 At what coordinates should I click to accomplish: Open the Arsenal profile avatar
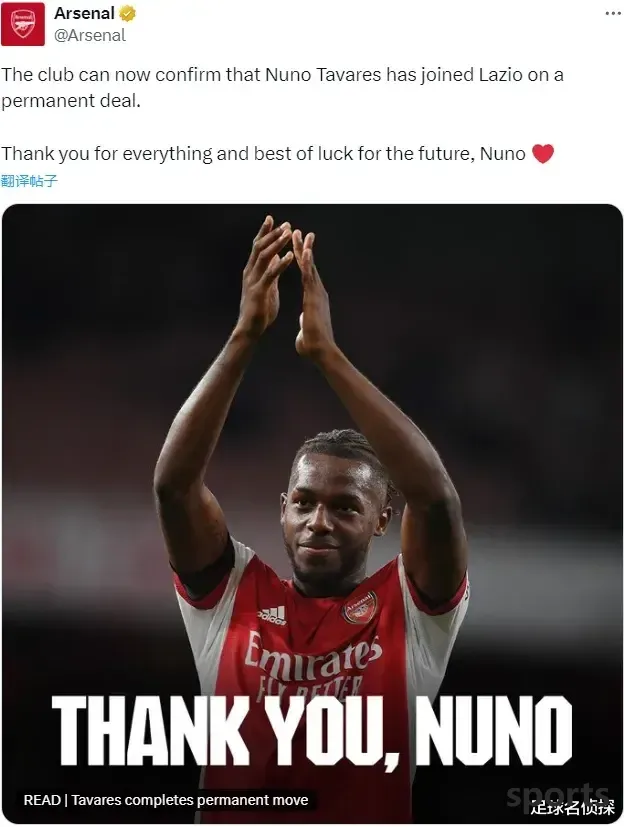point(23,23)
